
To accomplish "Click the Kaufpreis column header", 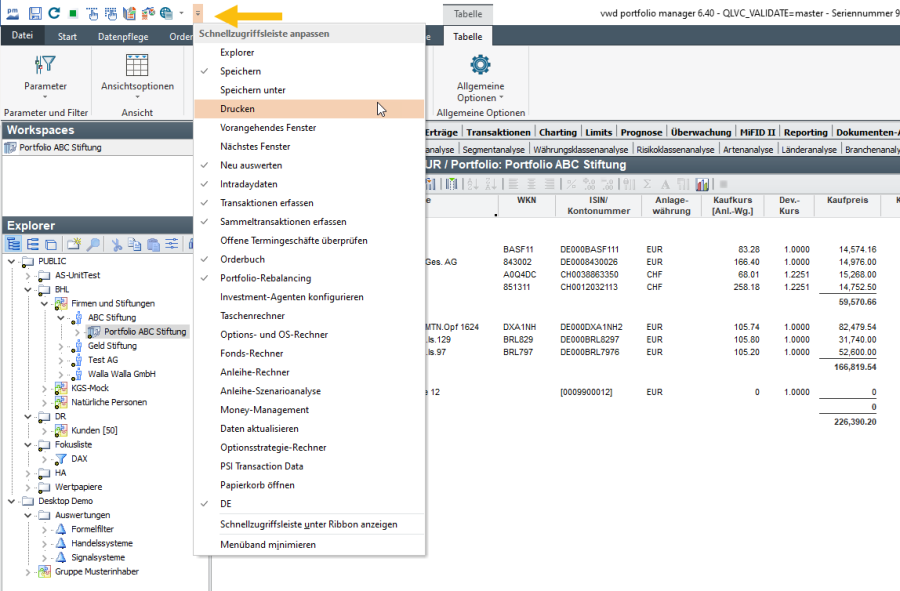I will point(847,200).
